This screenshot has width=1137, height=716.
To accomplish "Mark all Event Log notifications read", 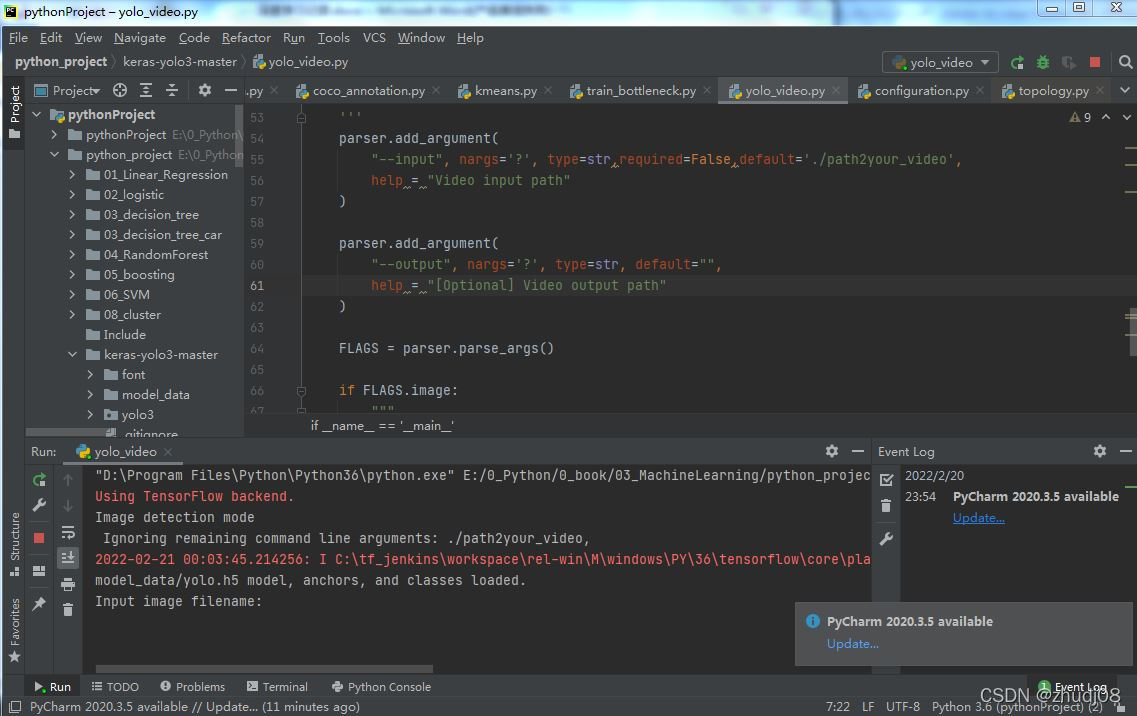I will (886, 480).
